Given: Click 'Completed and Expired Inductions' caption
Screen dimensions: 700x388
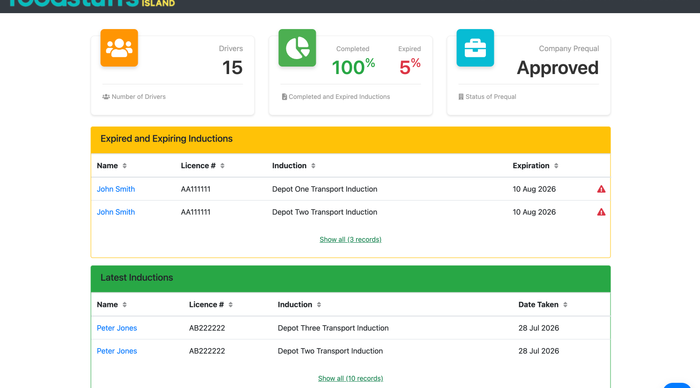Looking at the screenshot, I should point(339,97).
